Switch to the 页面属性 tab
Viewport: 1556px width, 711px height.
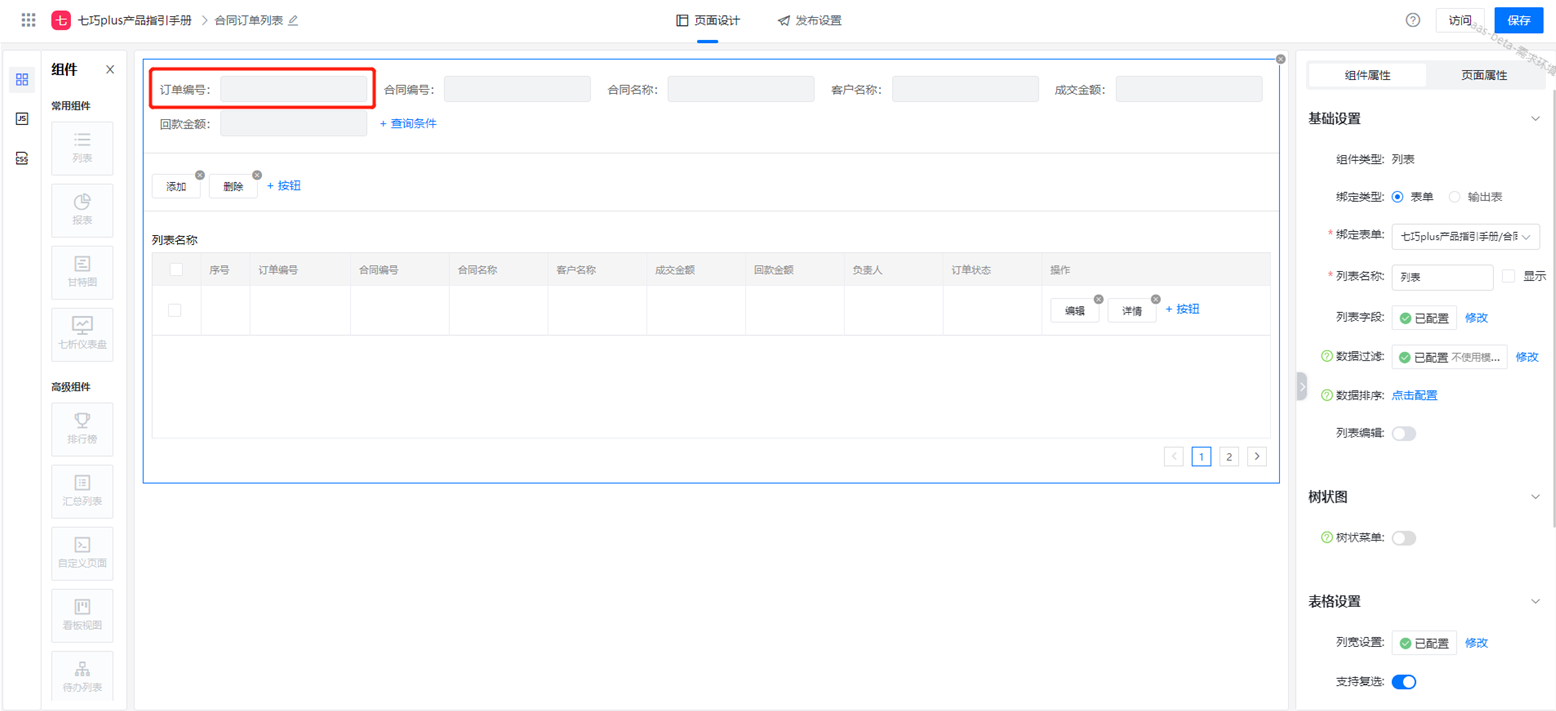pos(1483,75)
